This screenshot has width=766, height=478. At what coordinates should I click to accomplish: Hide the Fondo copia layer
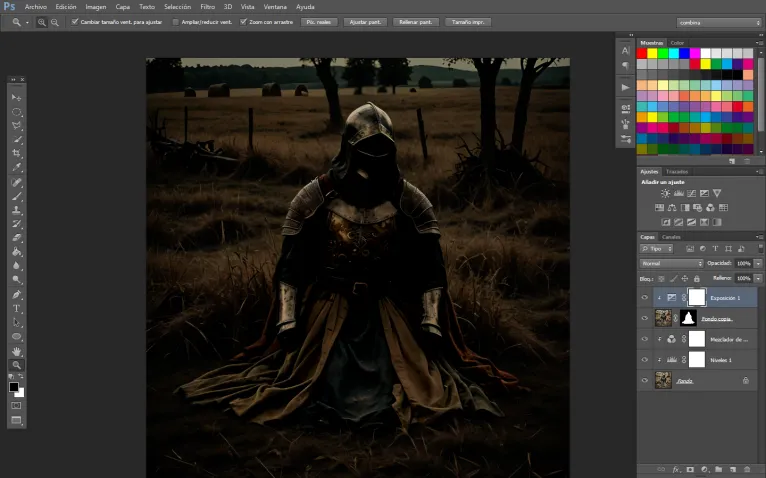coord(644,319)
